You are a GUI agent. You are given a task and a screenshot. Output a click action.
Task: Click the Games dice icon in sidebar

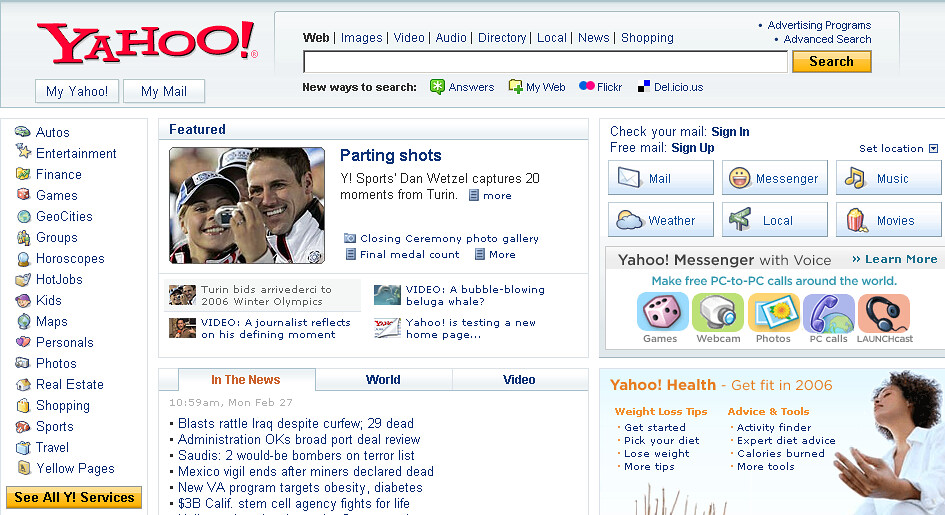pos(23,195)
